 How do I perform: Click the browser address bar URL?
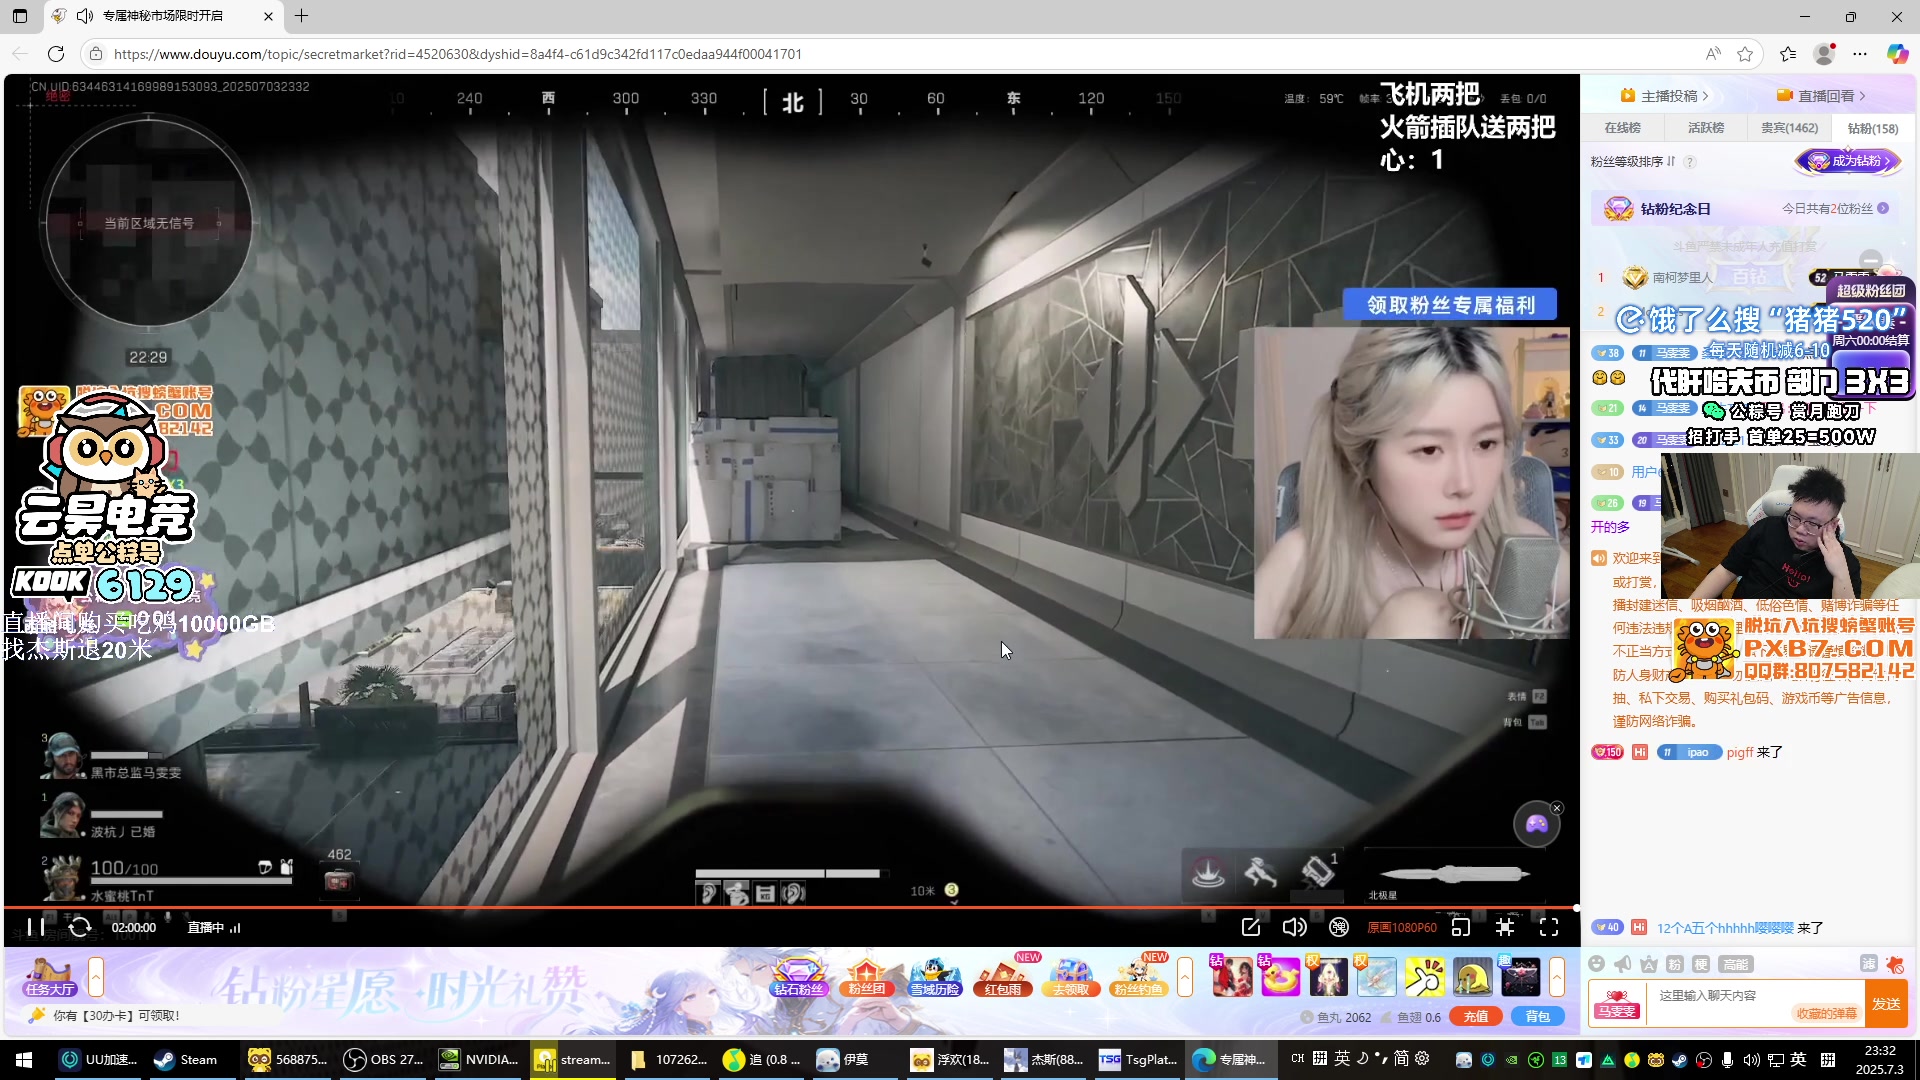(458, 54)
